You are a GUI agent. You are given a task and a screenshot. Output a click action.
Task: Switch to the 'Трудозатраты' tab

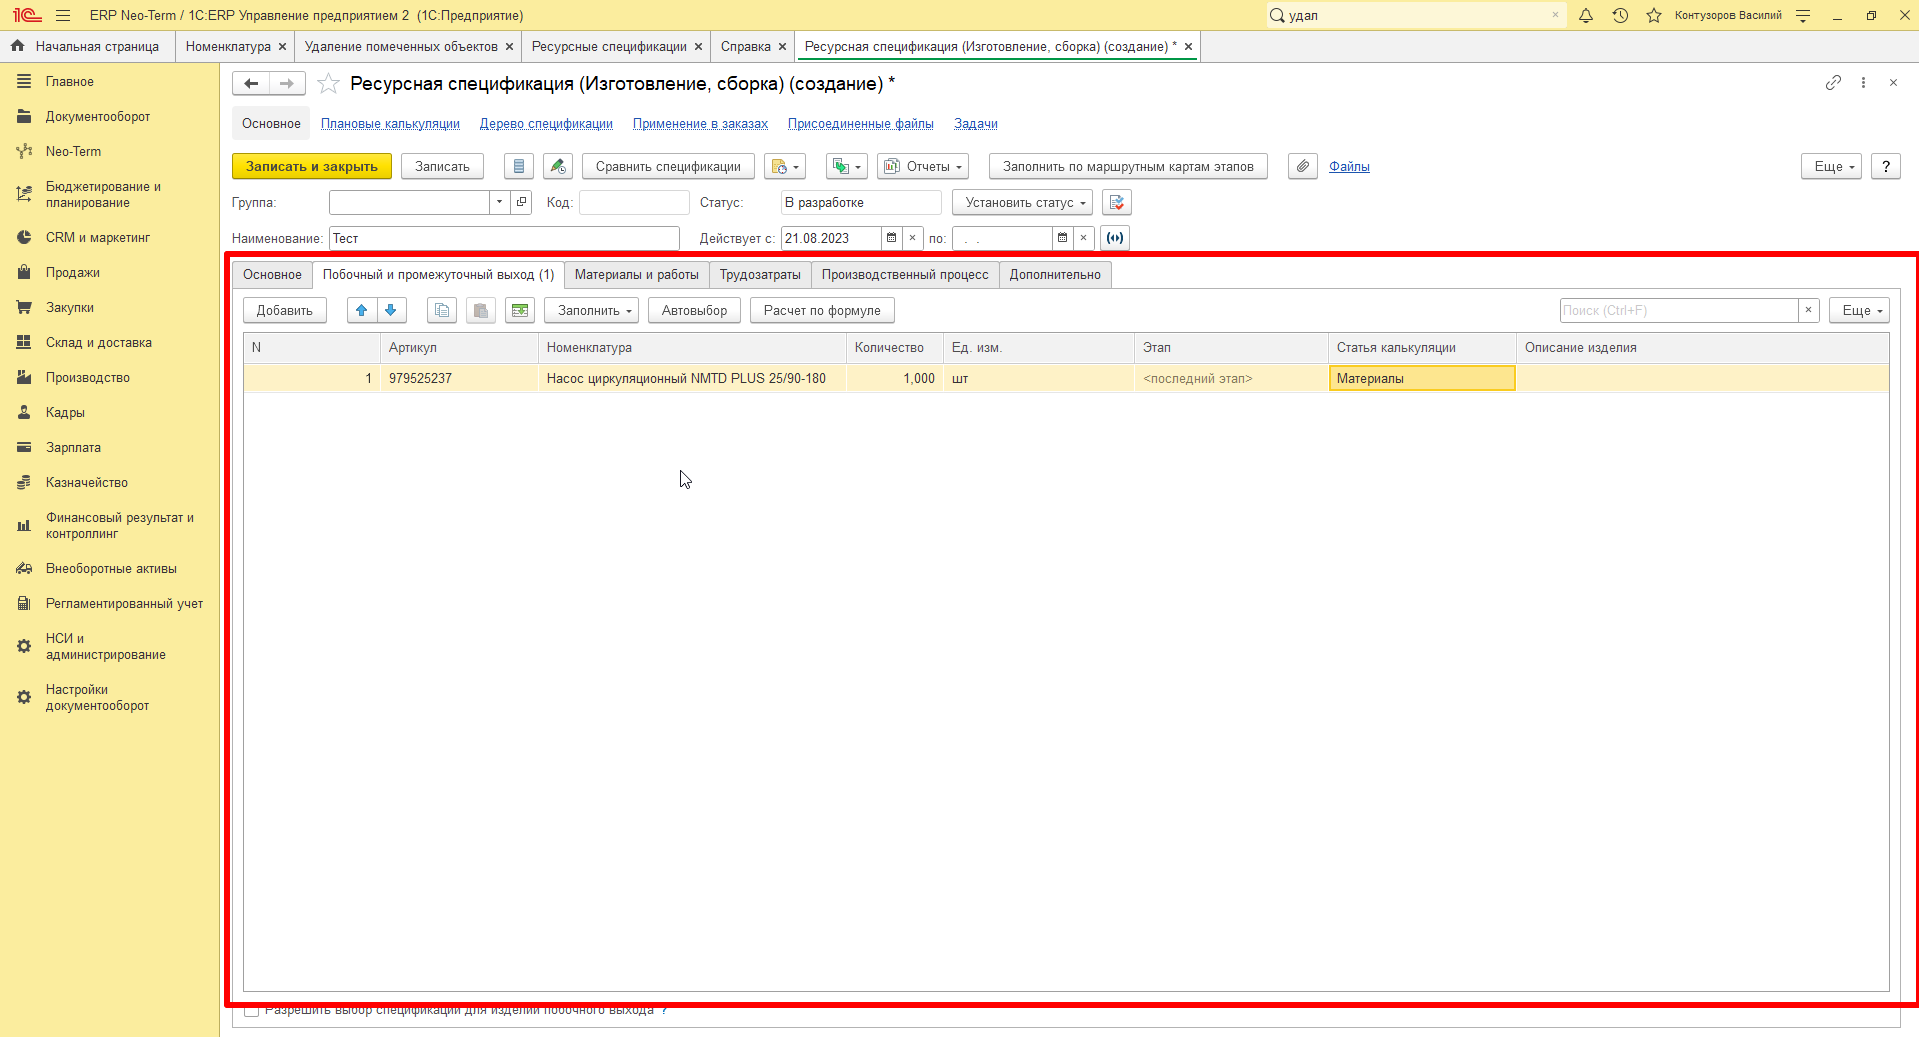(760, 275)
